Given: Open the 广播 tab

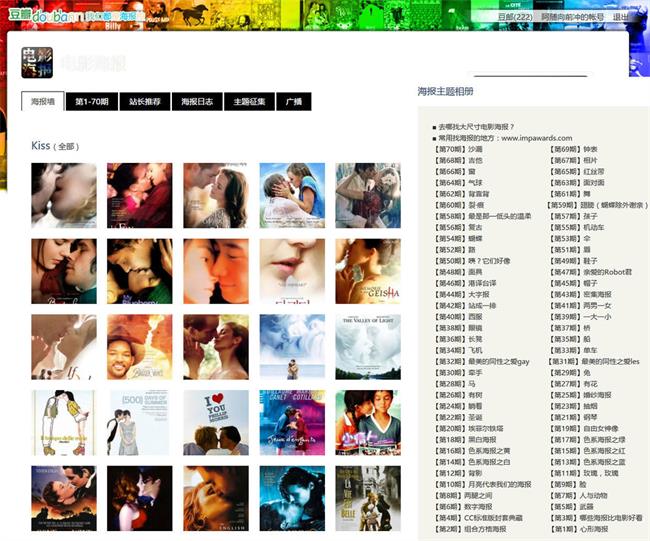Looking at the screenshot, I should coord(294,102).
